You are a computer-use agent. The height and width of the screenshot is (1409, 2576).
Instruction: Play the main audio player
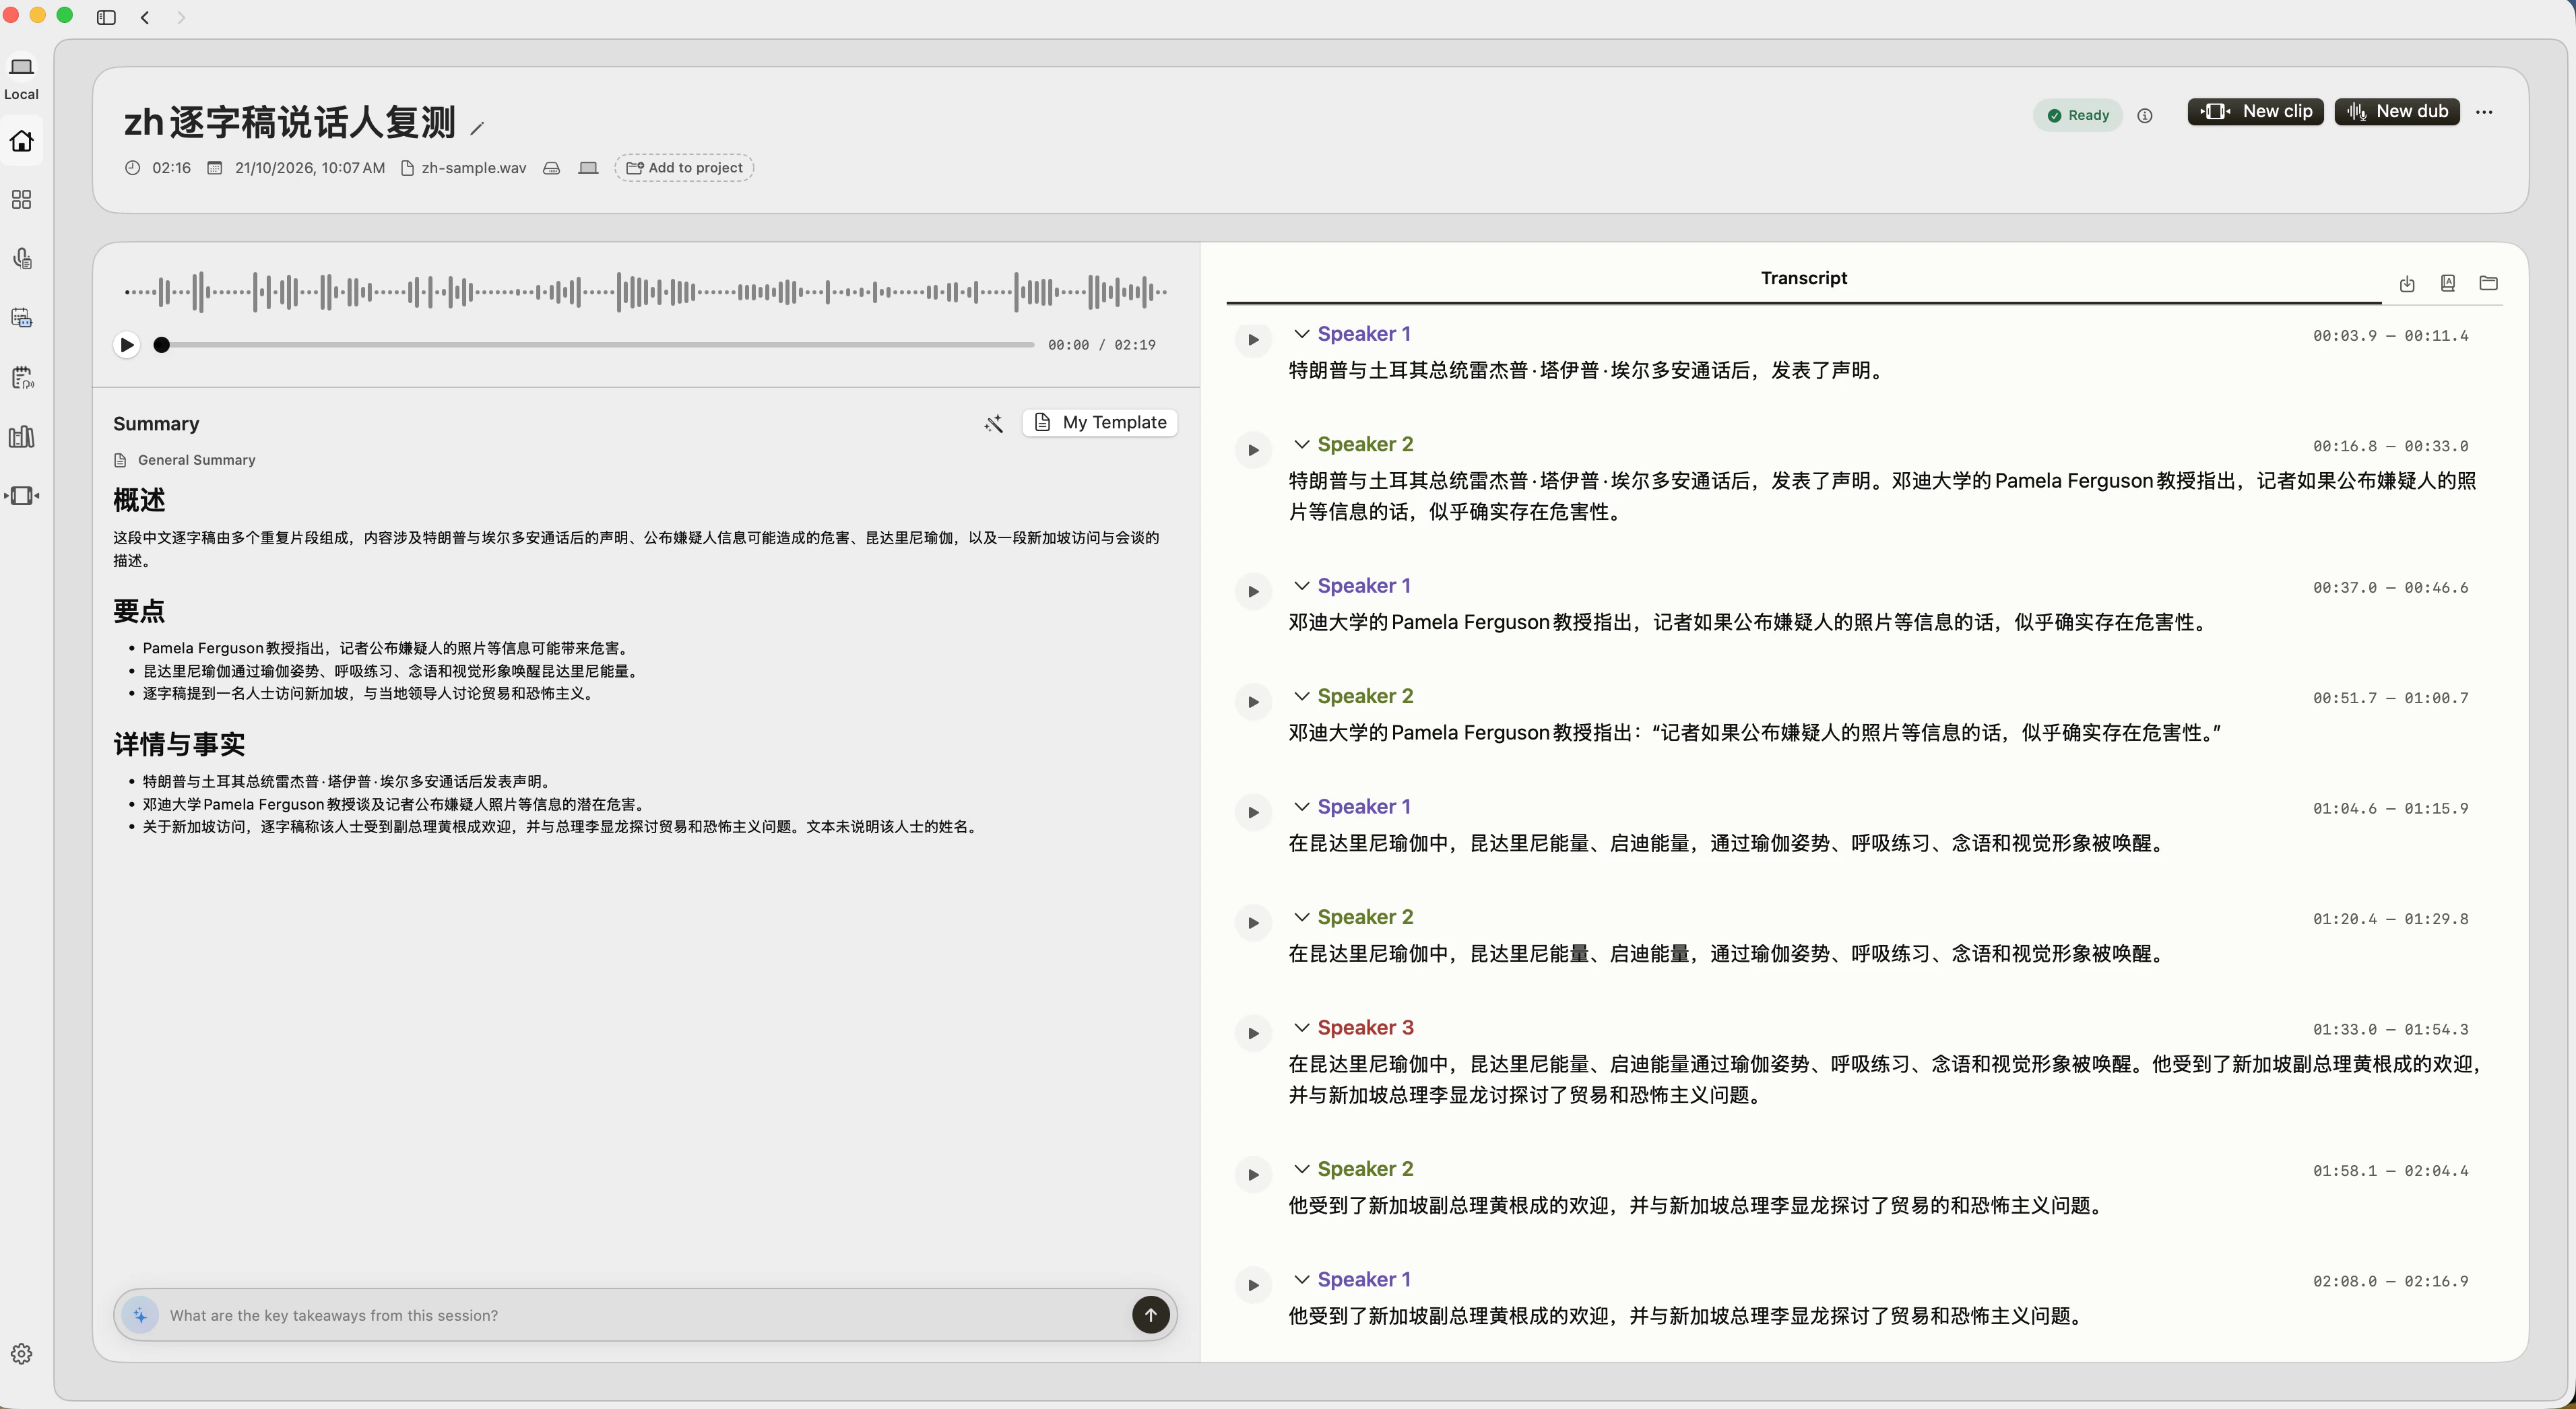click(126, 345)
